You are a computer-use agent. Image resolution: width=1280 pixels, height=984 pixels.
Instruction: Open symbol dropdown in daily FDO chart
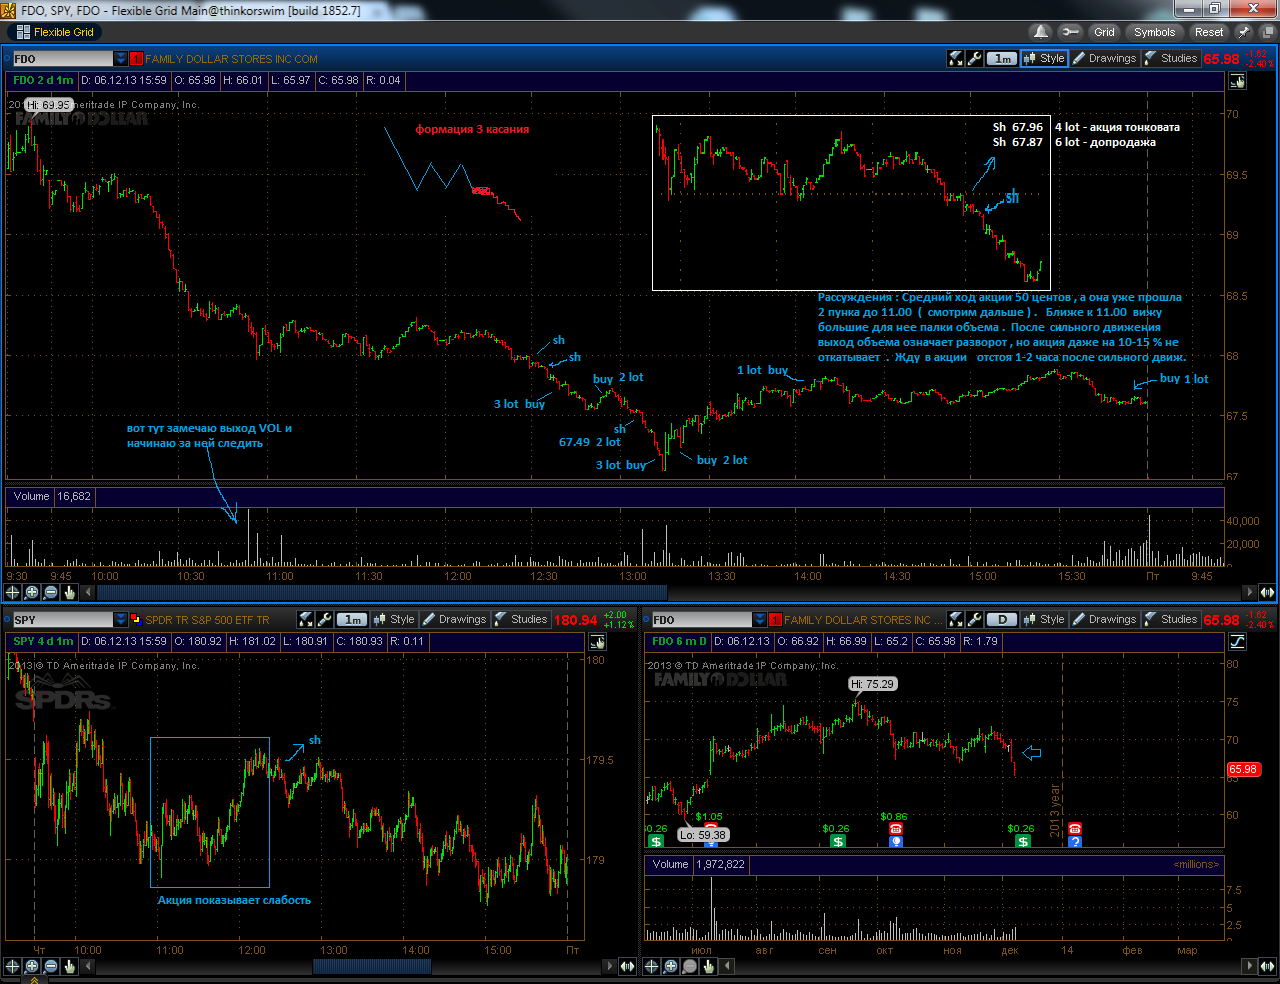(760, 620)
